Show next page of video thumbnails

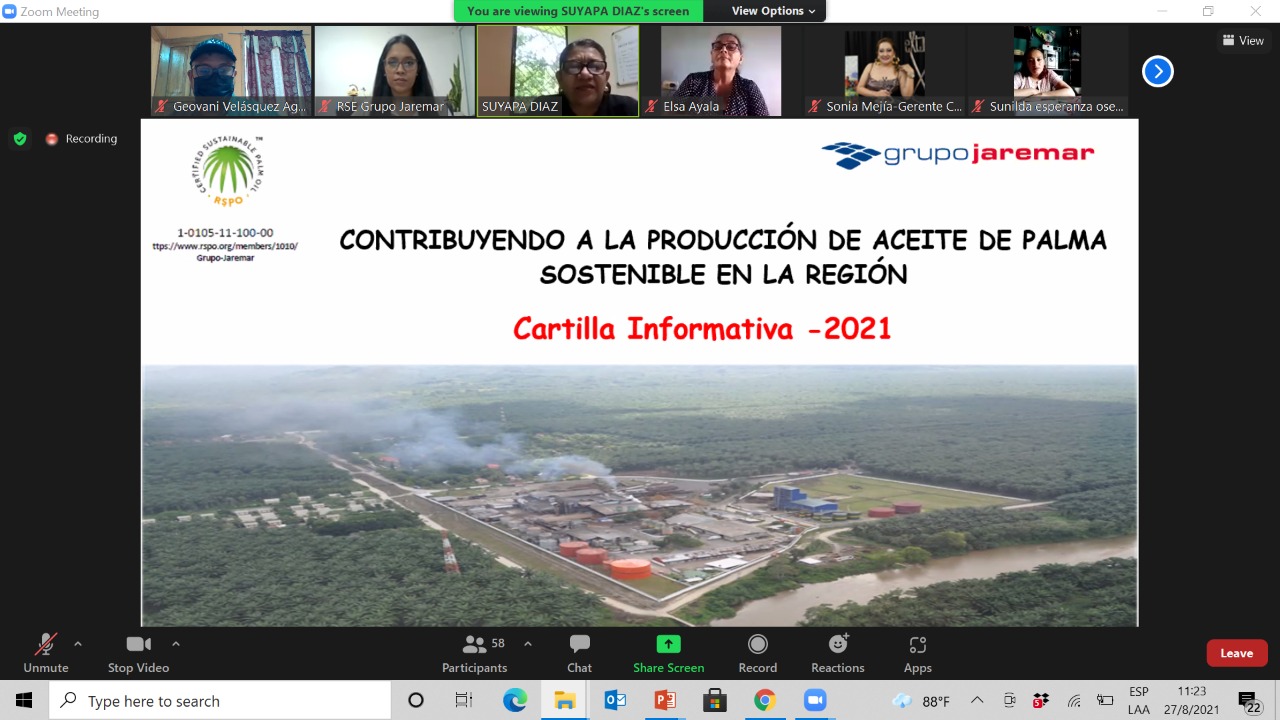(1157, 71)
